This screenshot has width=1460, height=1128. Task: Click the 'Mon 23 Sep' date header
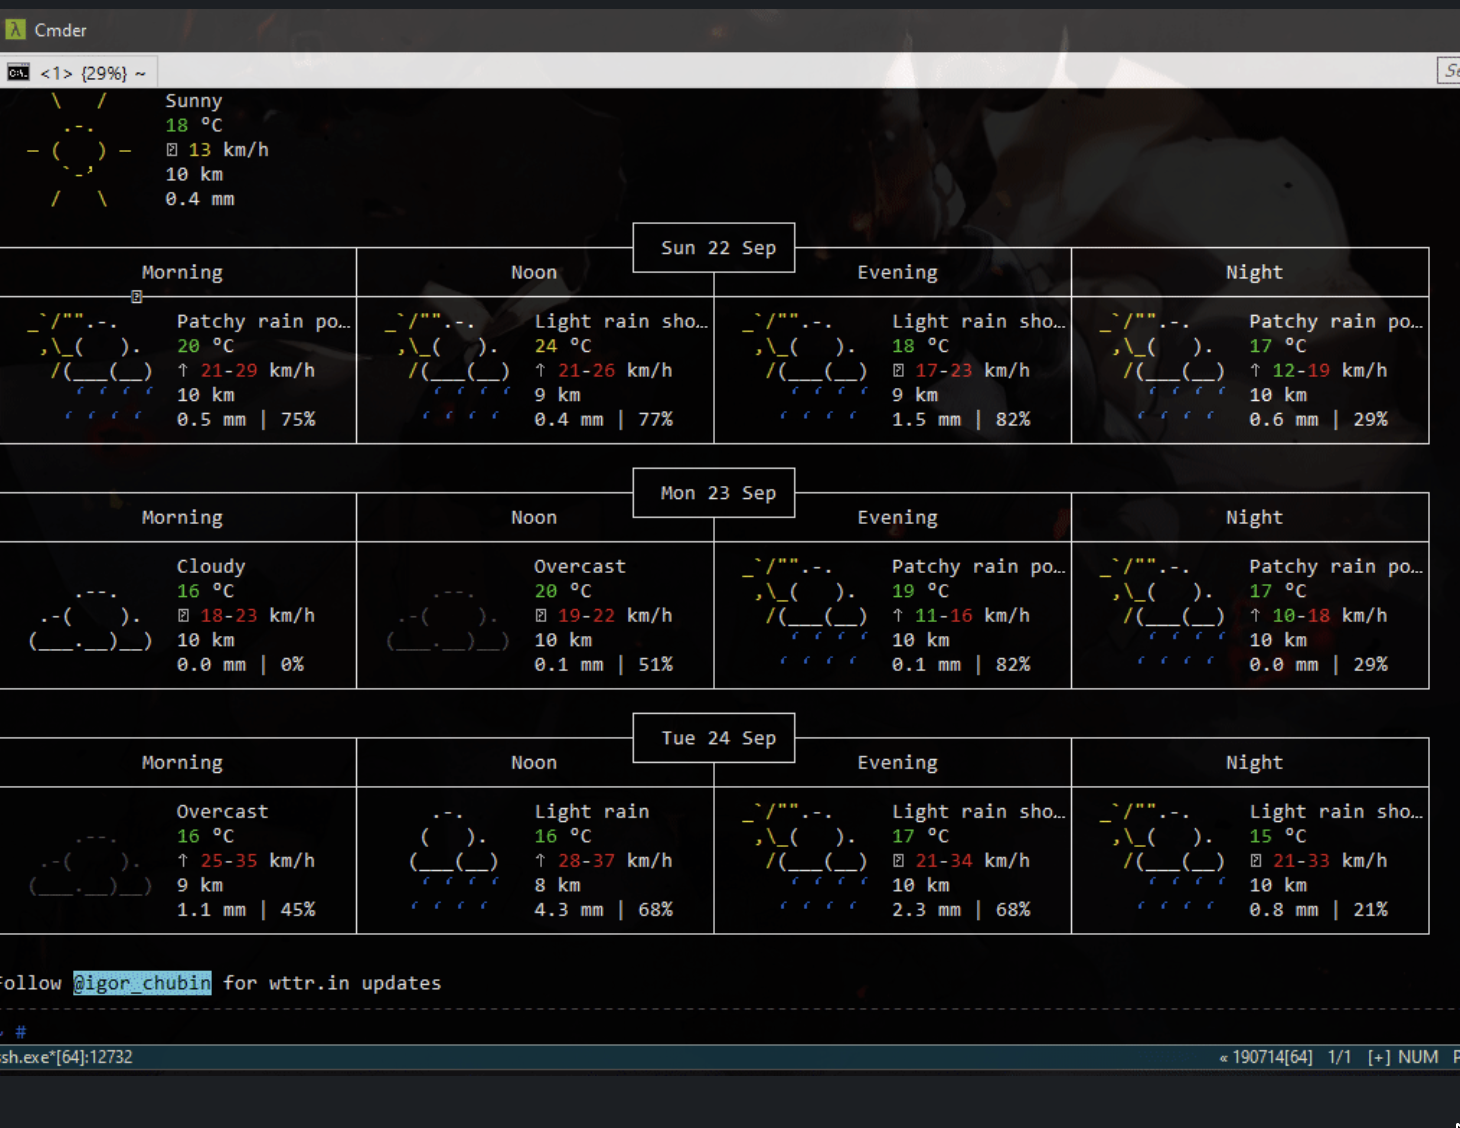(717, 493)
